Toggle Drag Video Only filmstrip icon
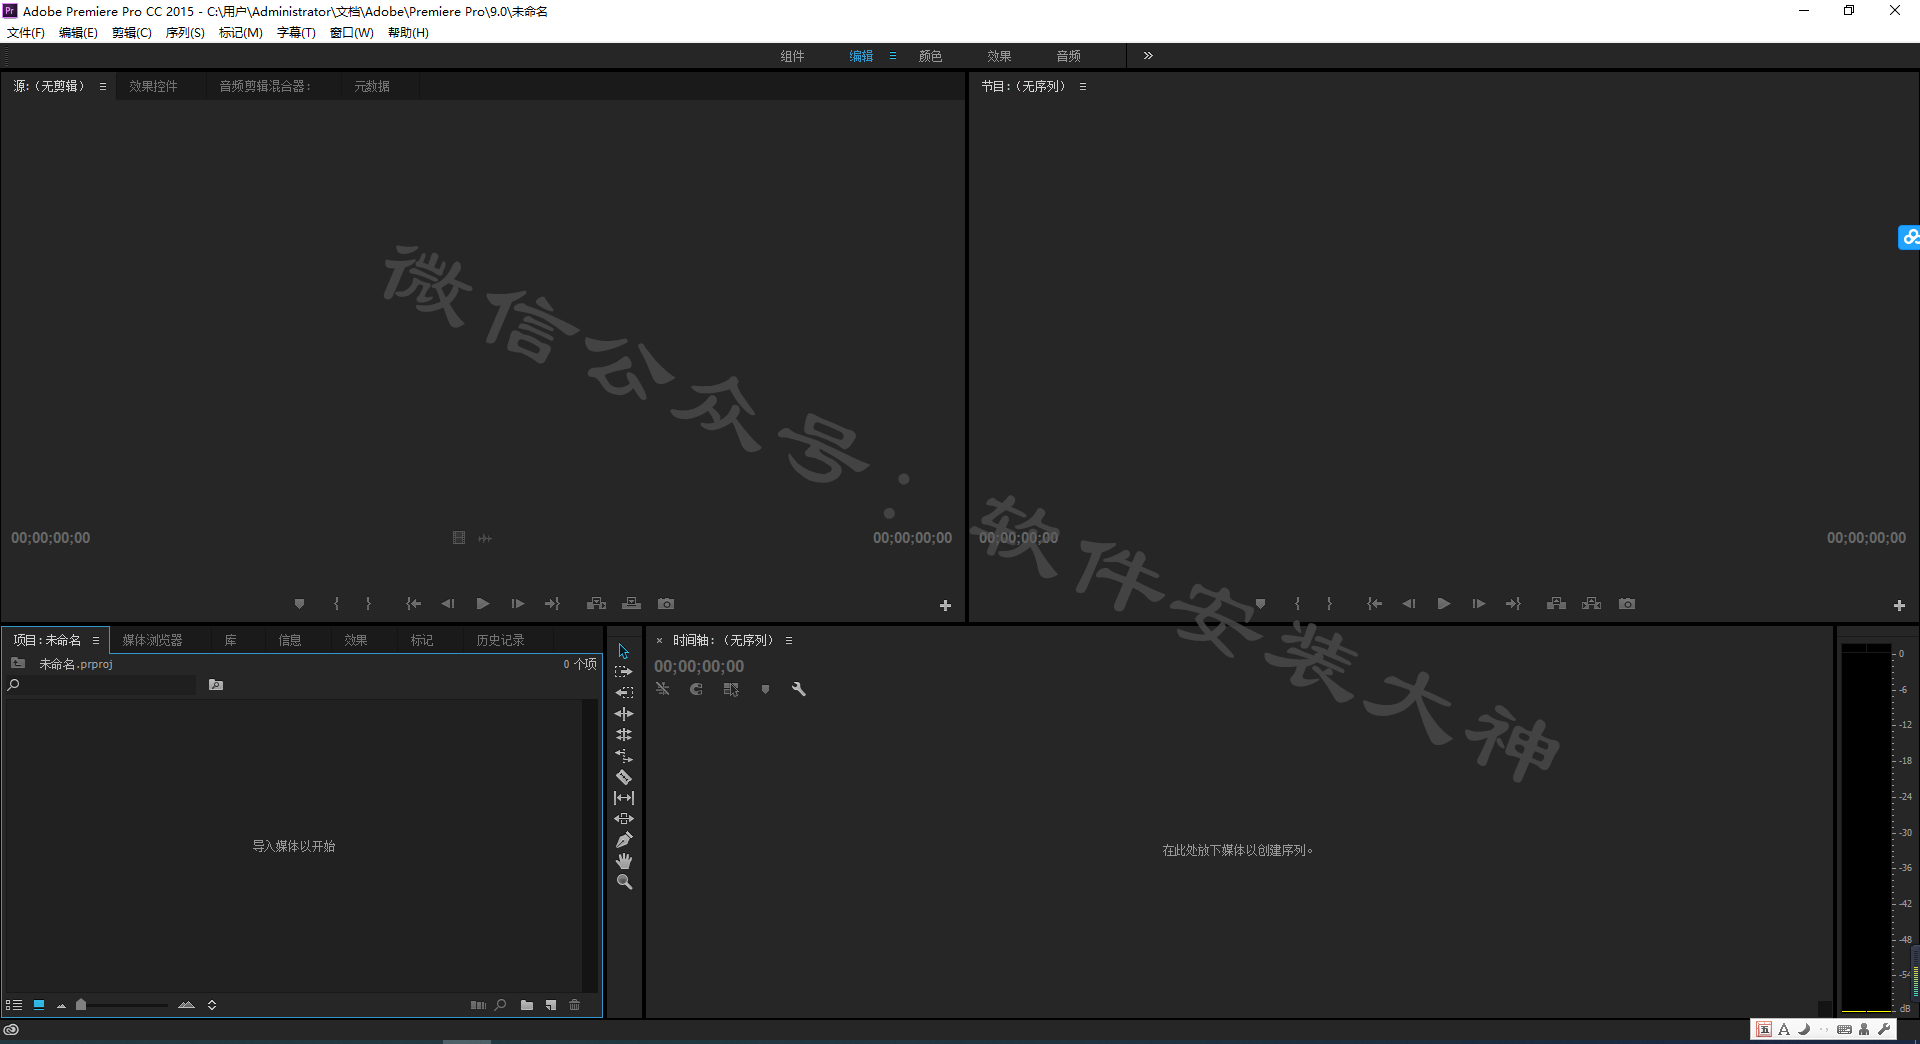Image resolution: width=1920 pixels, height=1044 pixels. [x=459, y=538]
